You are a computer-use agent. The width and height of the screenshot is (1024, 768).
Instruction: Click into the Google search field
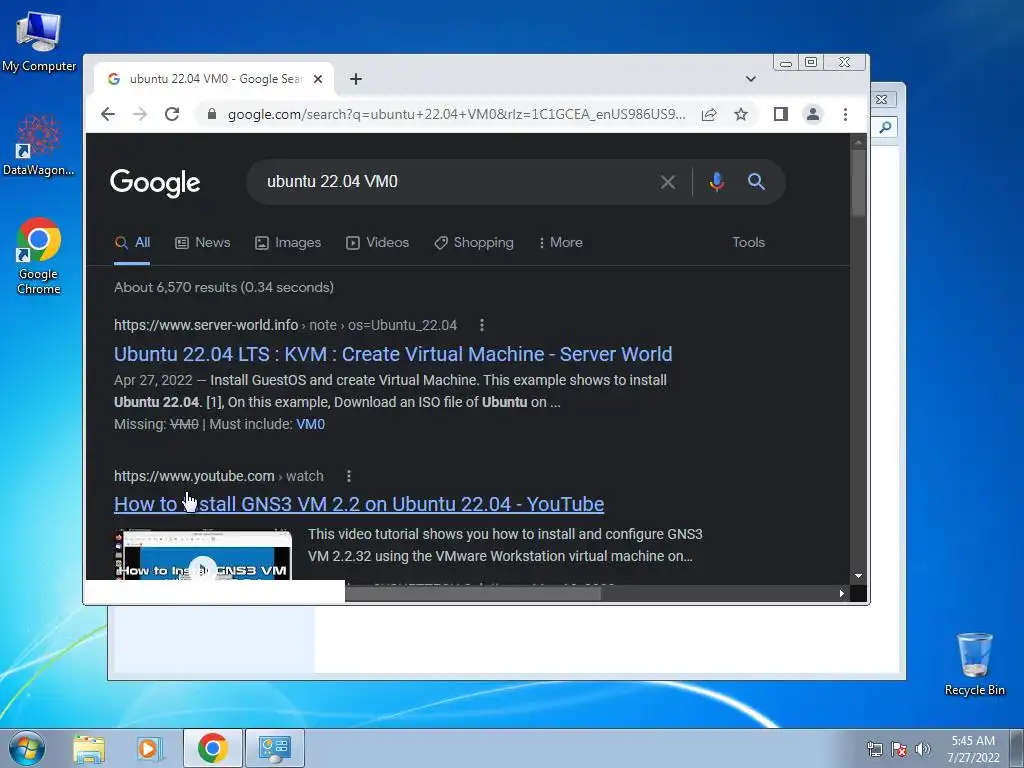[x=457, y=182]
